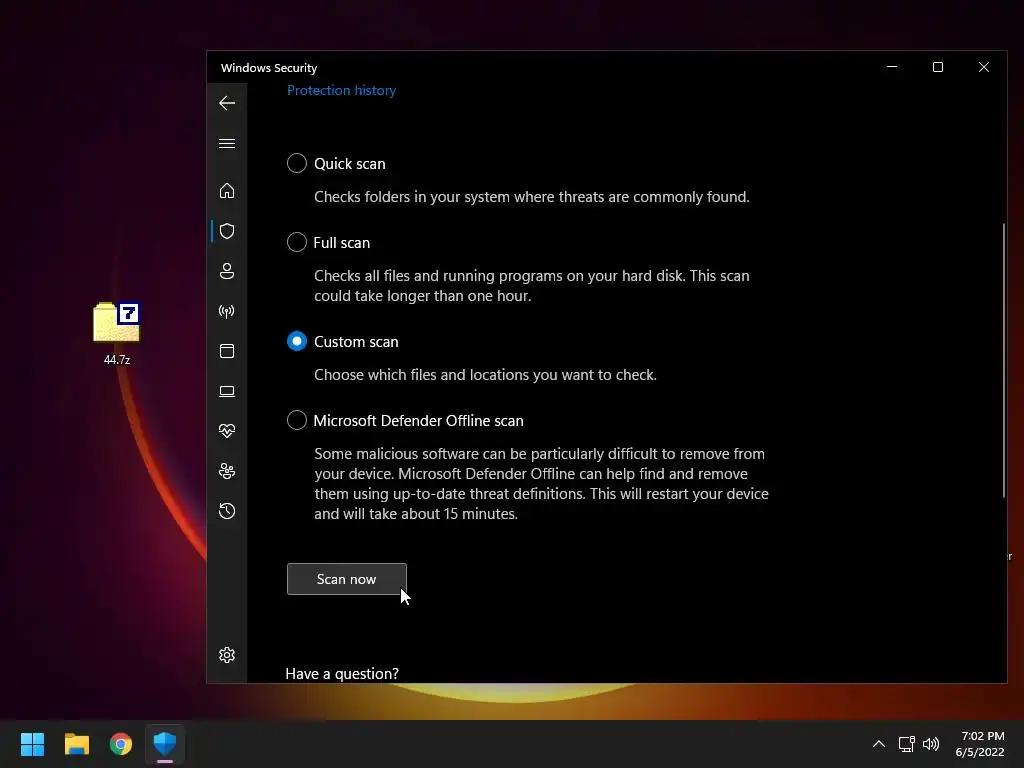Open the Protection history link
The height and width of the screenshot is (768, 1024).
pyautogui.click(x=342, y=90)
